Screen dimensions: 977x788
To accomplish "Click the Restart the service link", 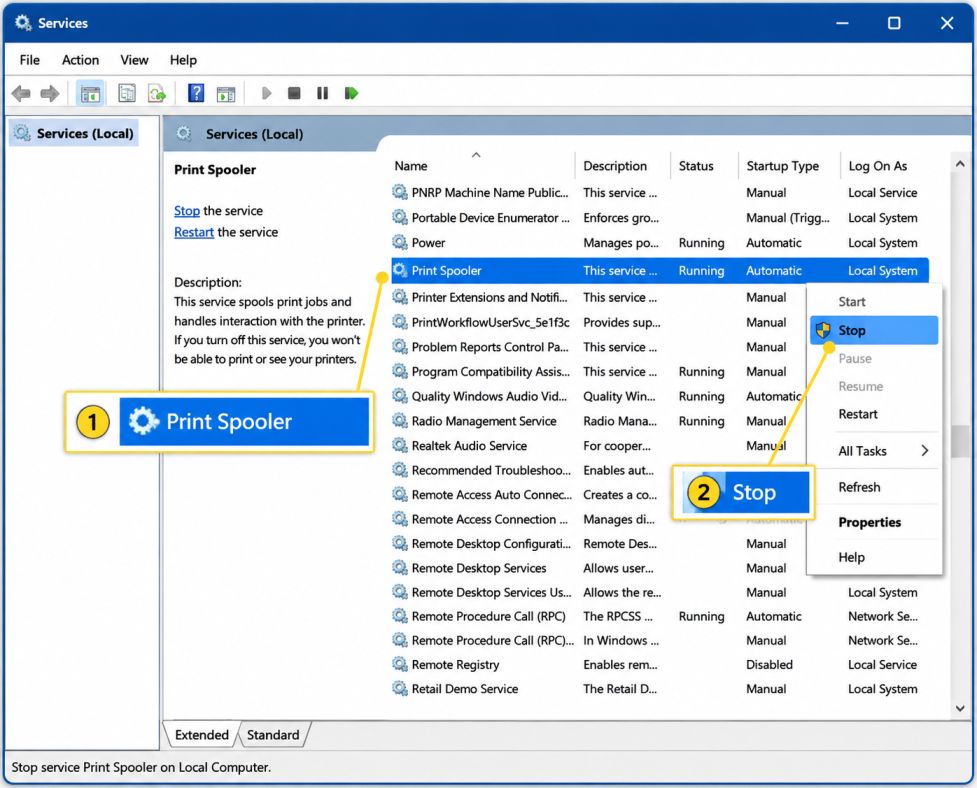I will pyautogui.click(x=194, y=232).
